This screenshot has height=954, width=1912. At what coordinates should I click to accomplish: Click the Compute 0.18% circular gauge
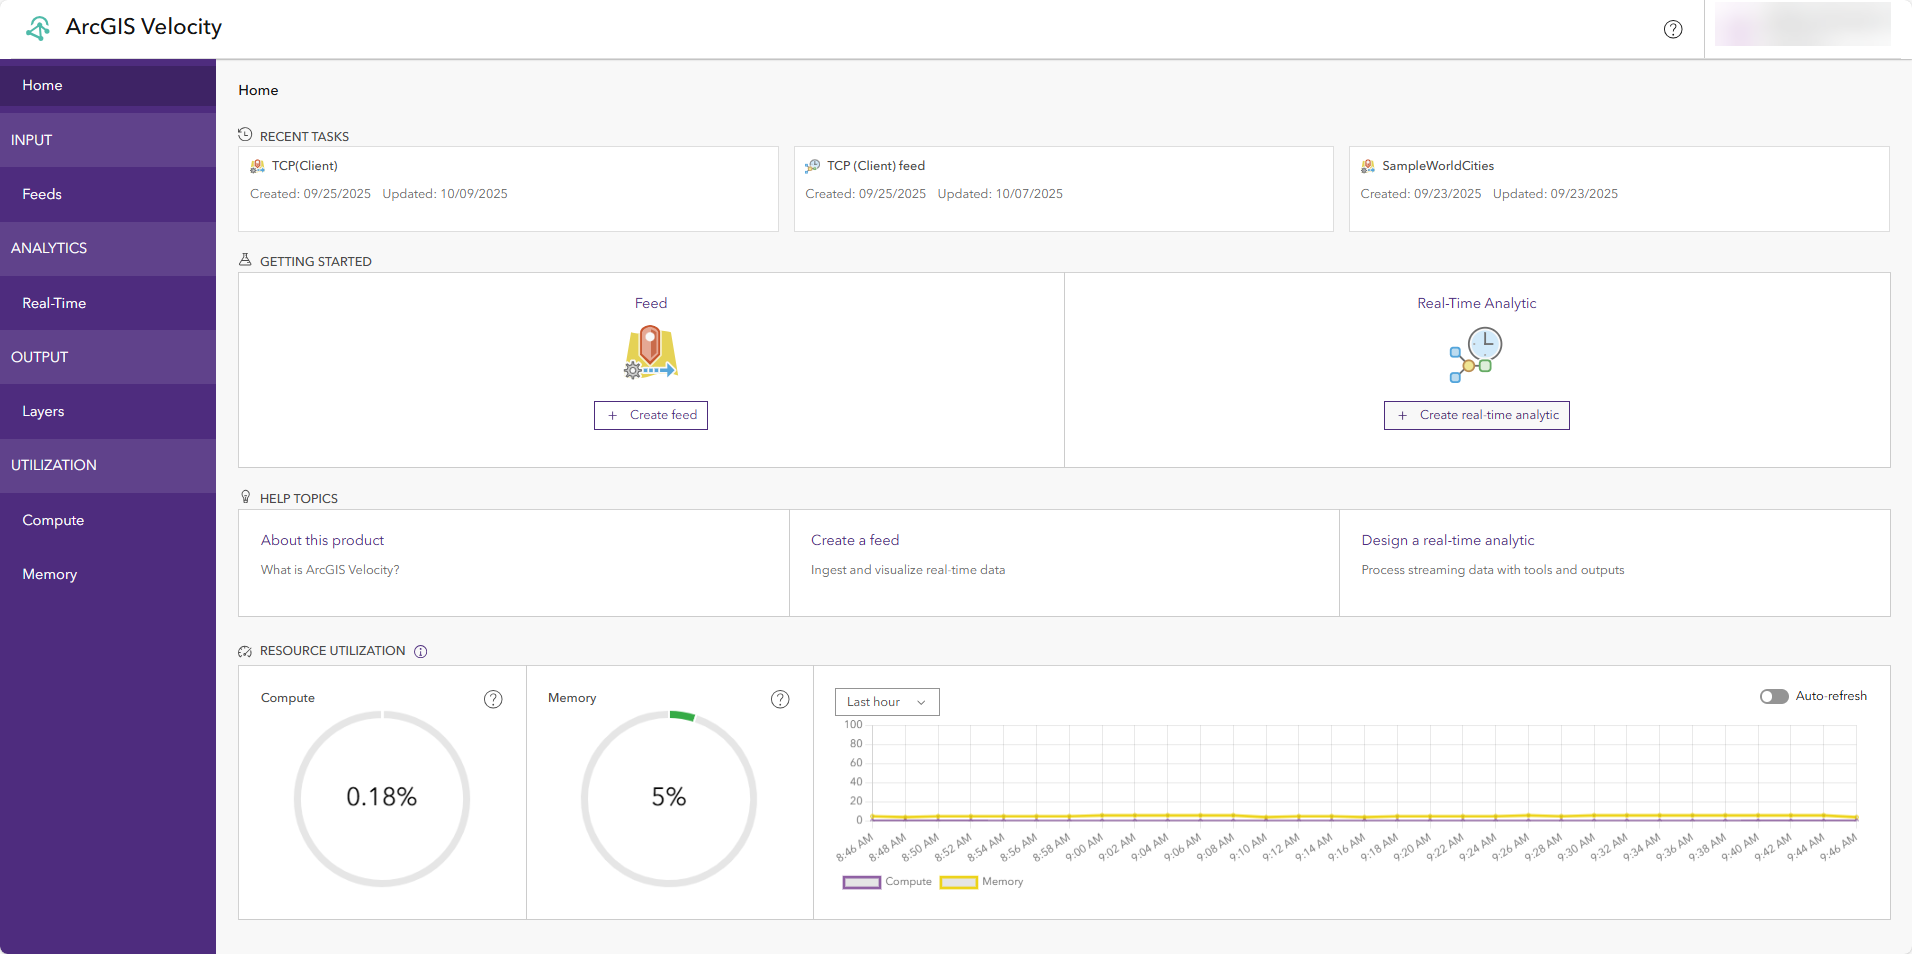[382, 798]
